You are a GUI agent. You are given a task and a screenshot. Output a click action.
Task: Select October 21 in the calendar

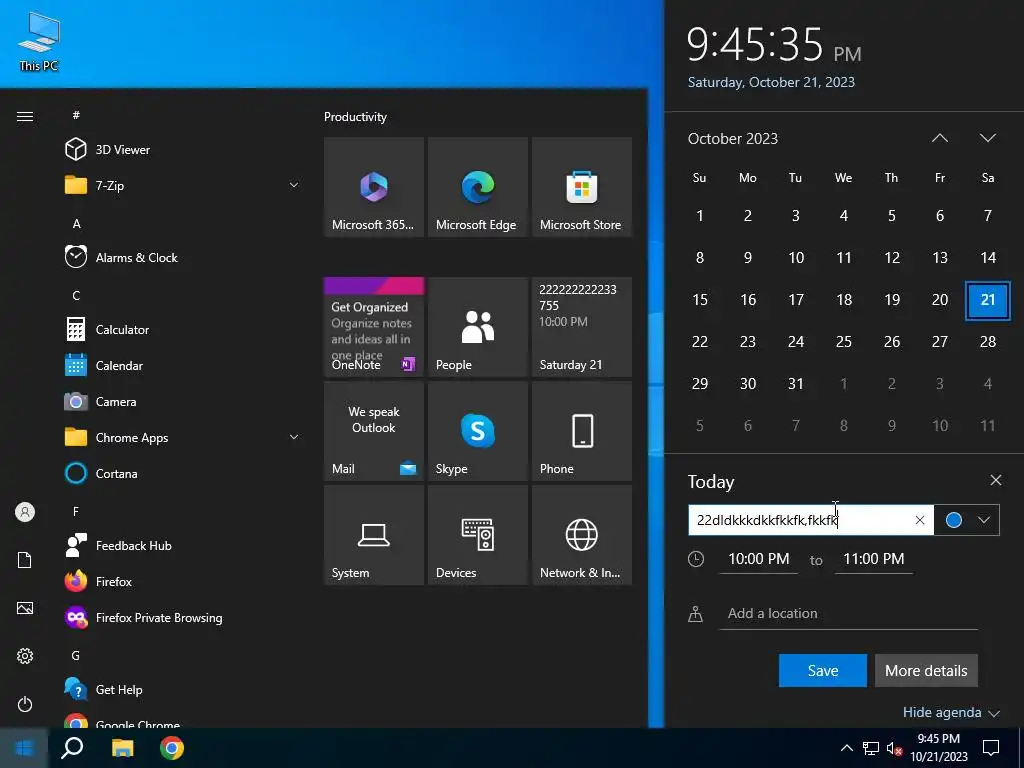987,300
